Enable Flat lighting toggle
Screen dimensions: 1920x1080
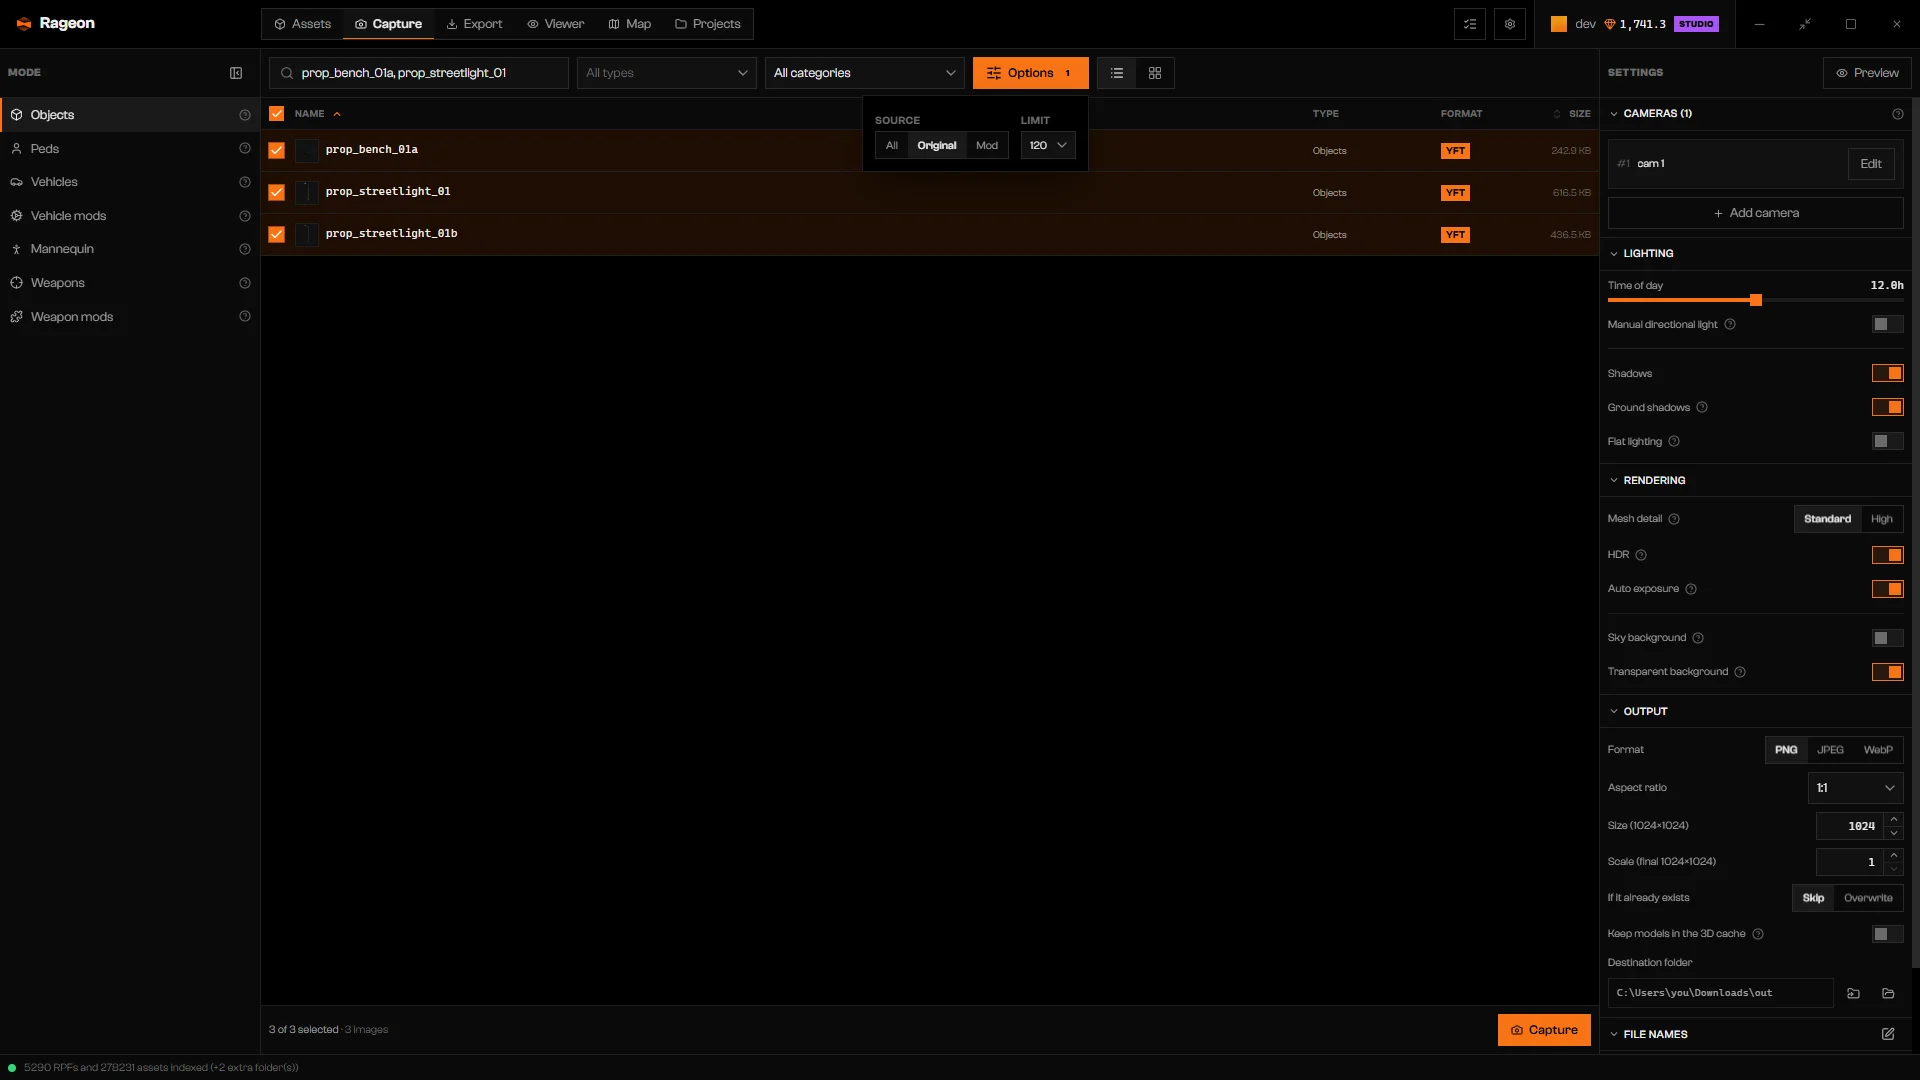coord(1888,442)
